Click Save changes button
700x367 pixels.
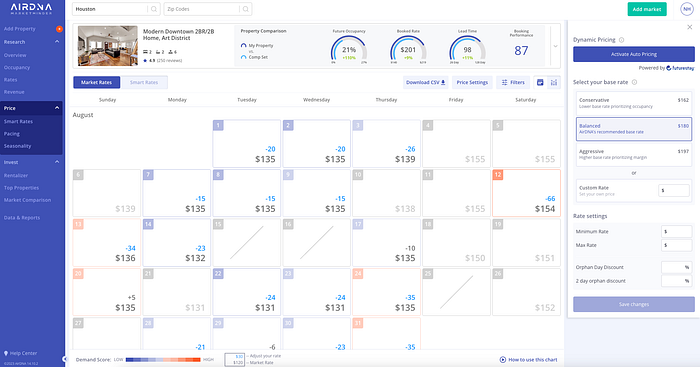[x=634, y=304]
